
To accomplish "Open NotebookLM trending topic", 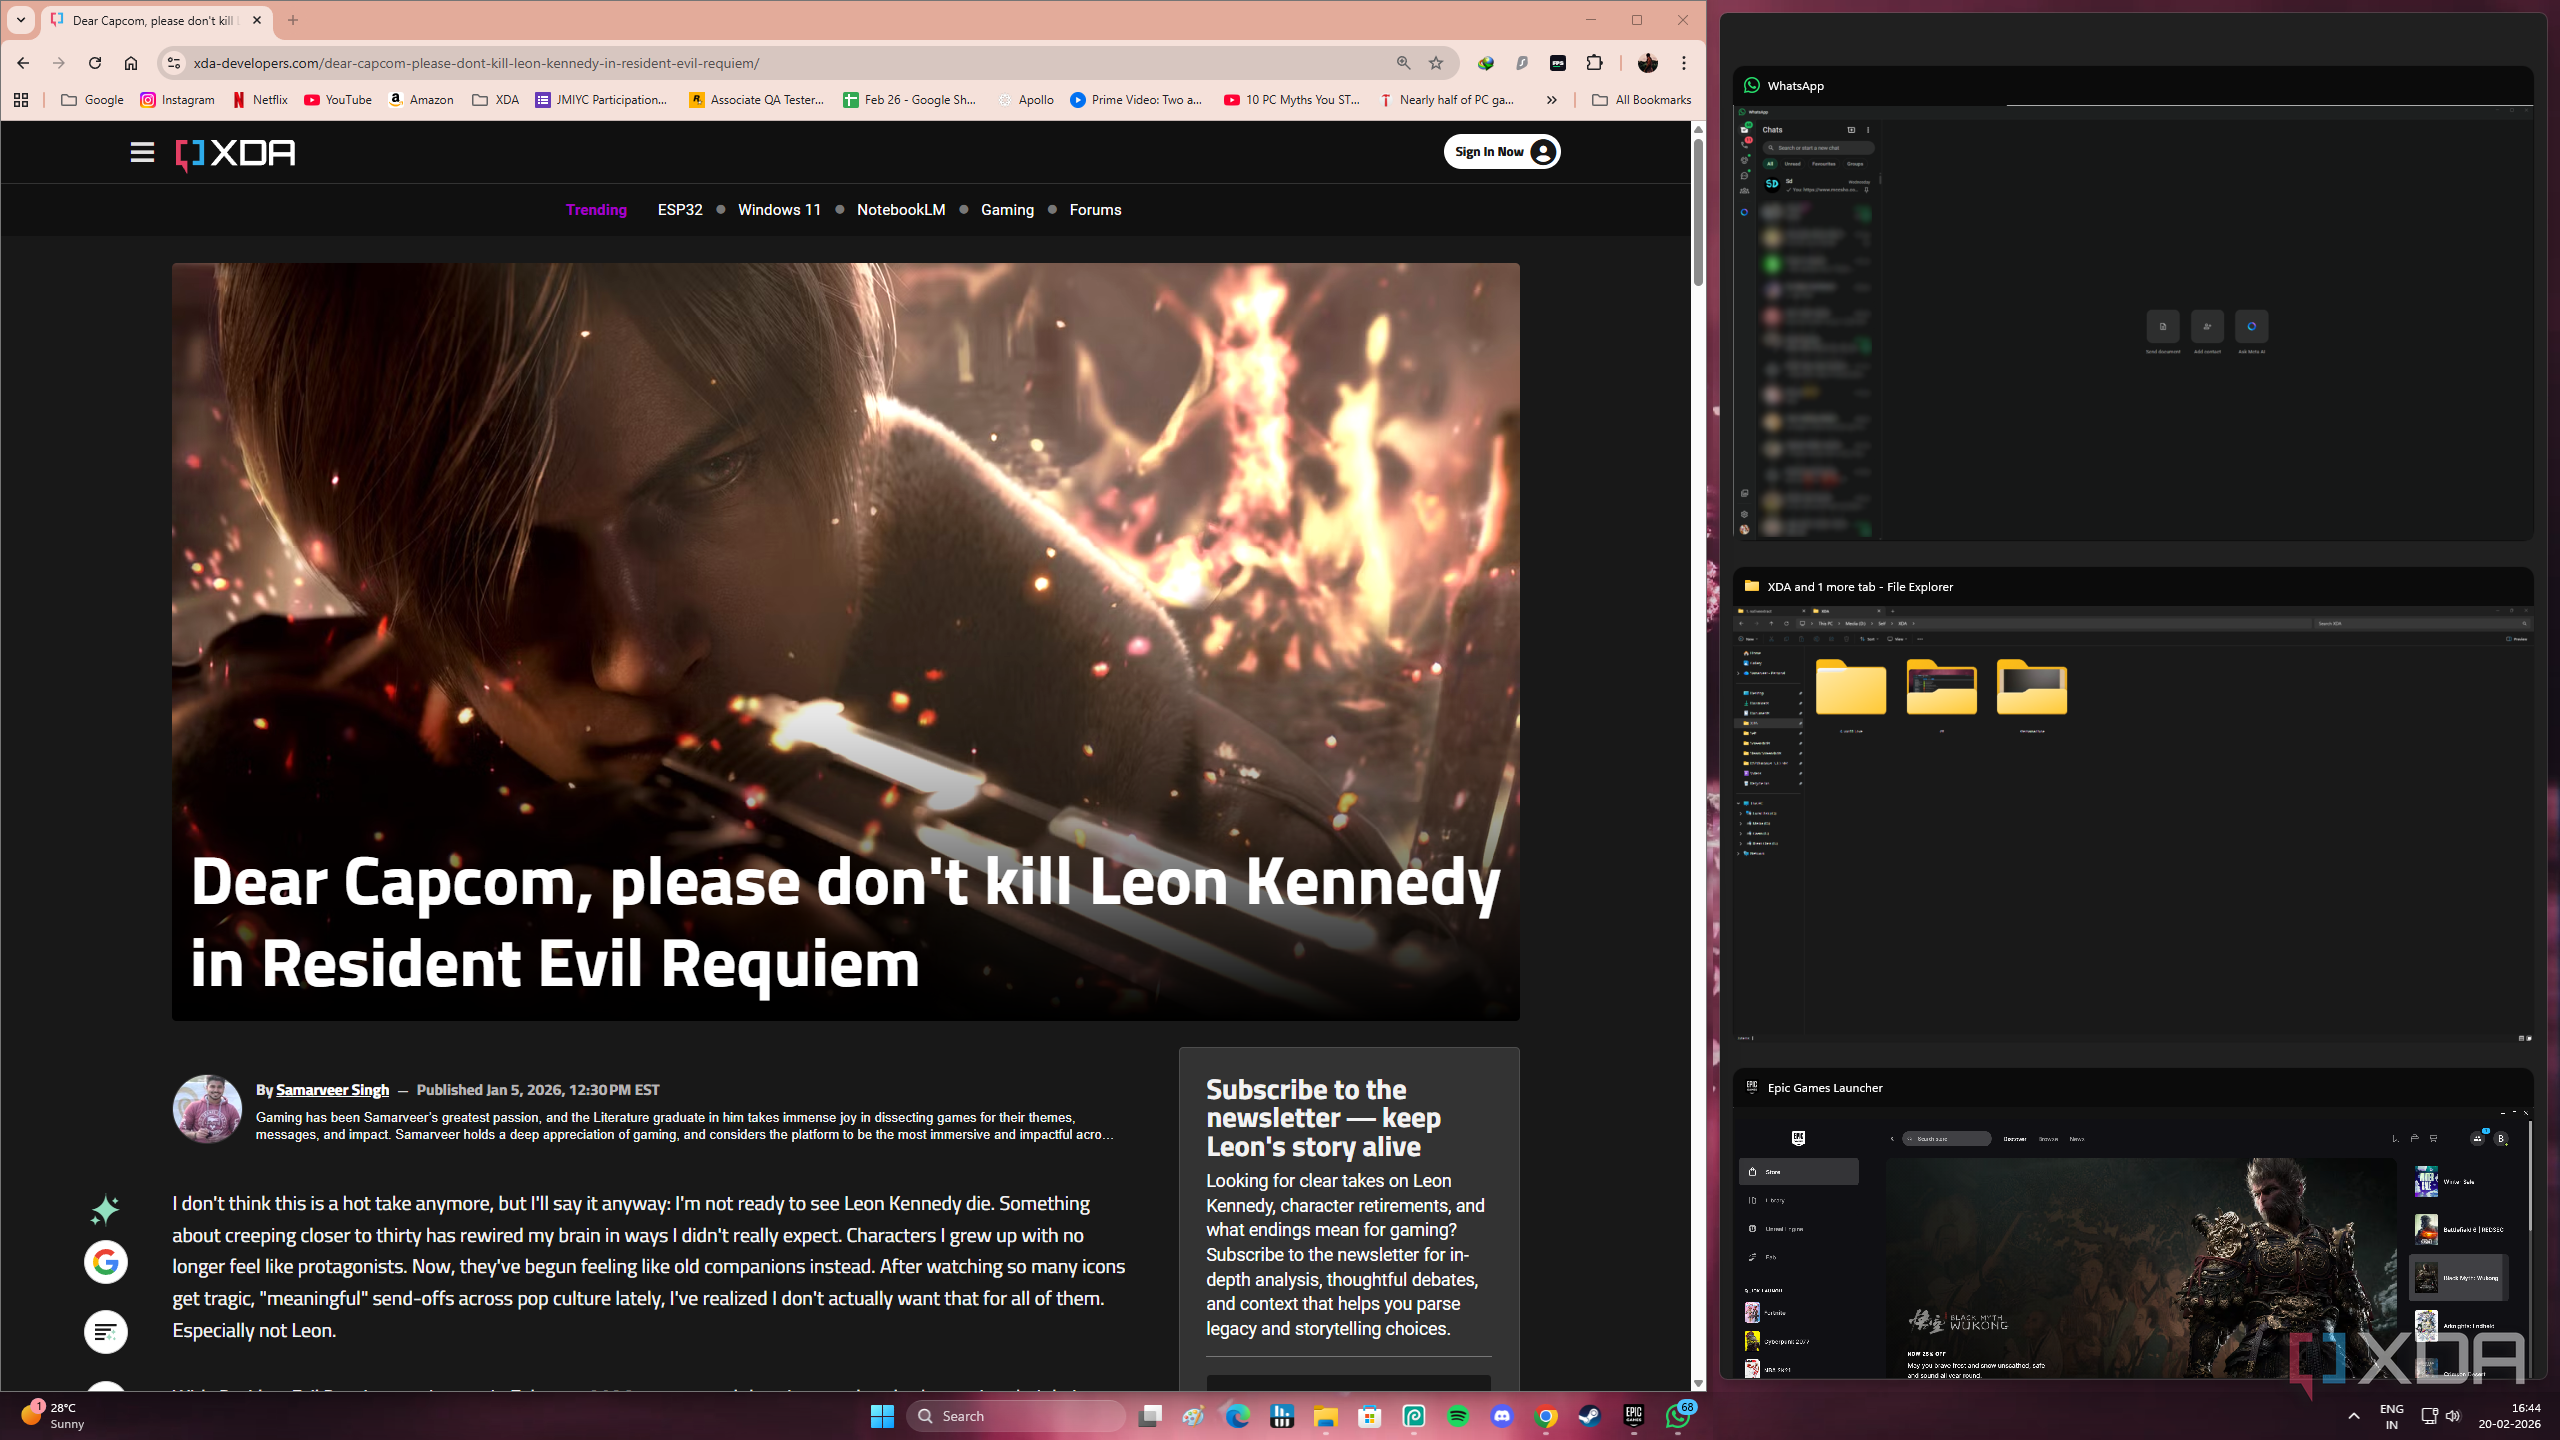I will click(901, 210).
